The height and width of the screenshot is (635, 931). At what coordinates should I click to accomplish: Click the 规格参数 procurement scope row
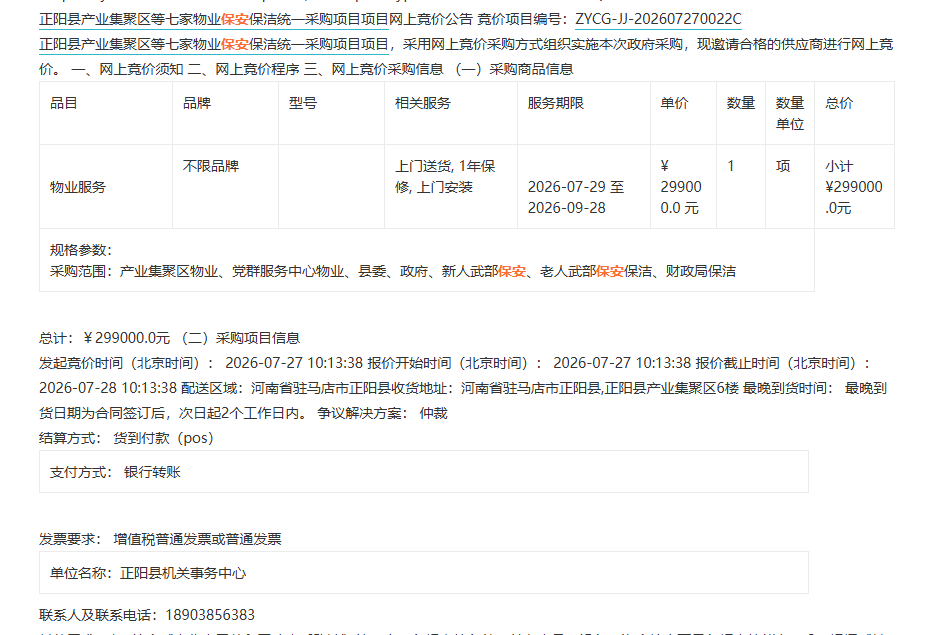coord(427,260)
